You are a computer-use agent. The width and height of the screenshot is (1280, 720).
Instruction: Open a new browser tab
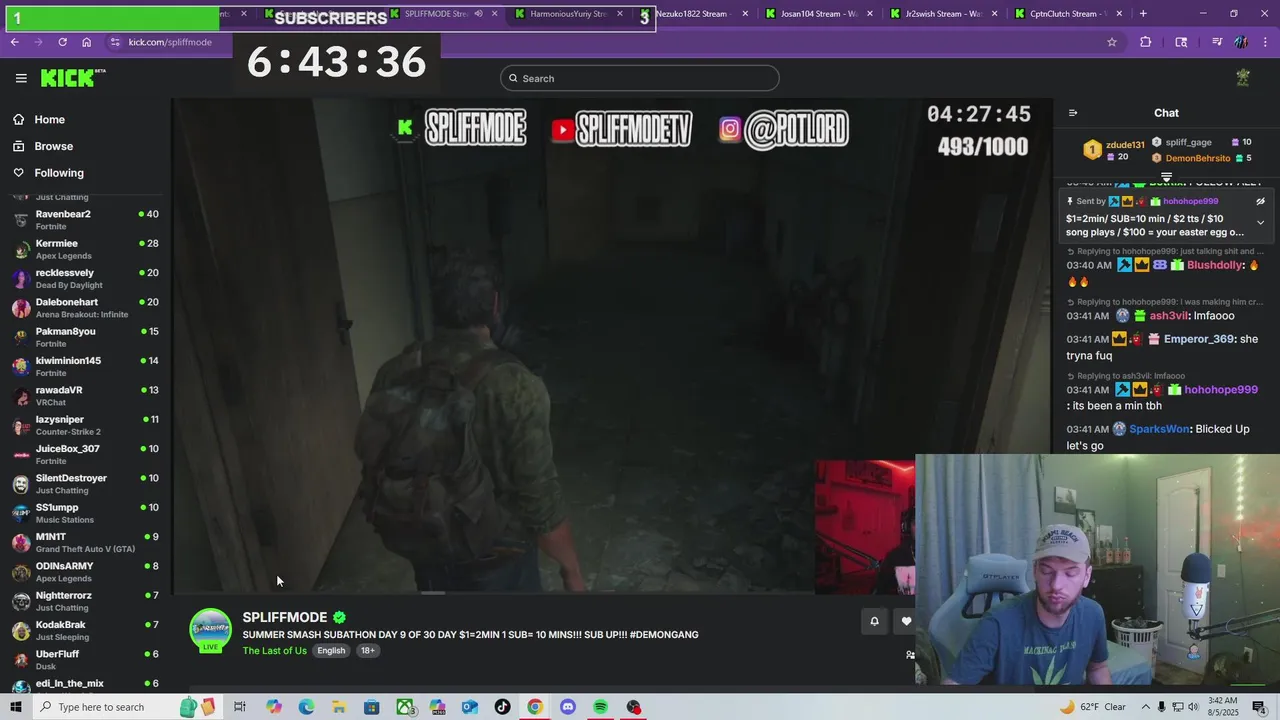(1143, 14)
